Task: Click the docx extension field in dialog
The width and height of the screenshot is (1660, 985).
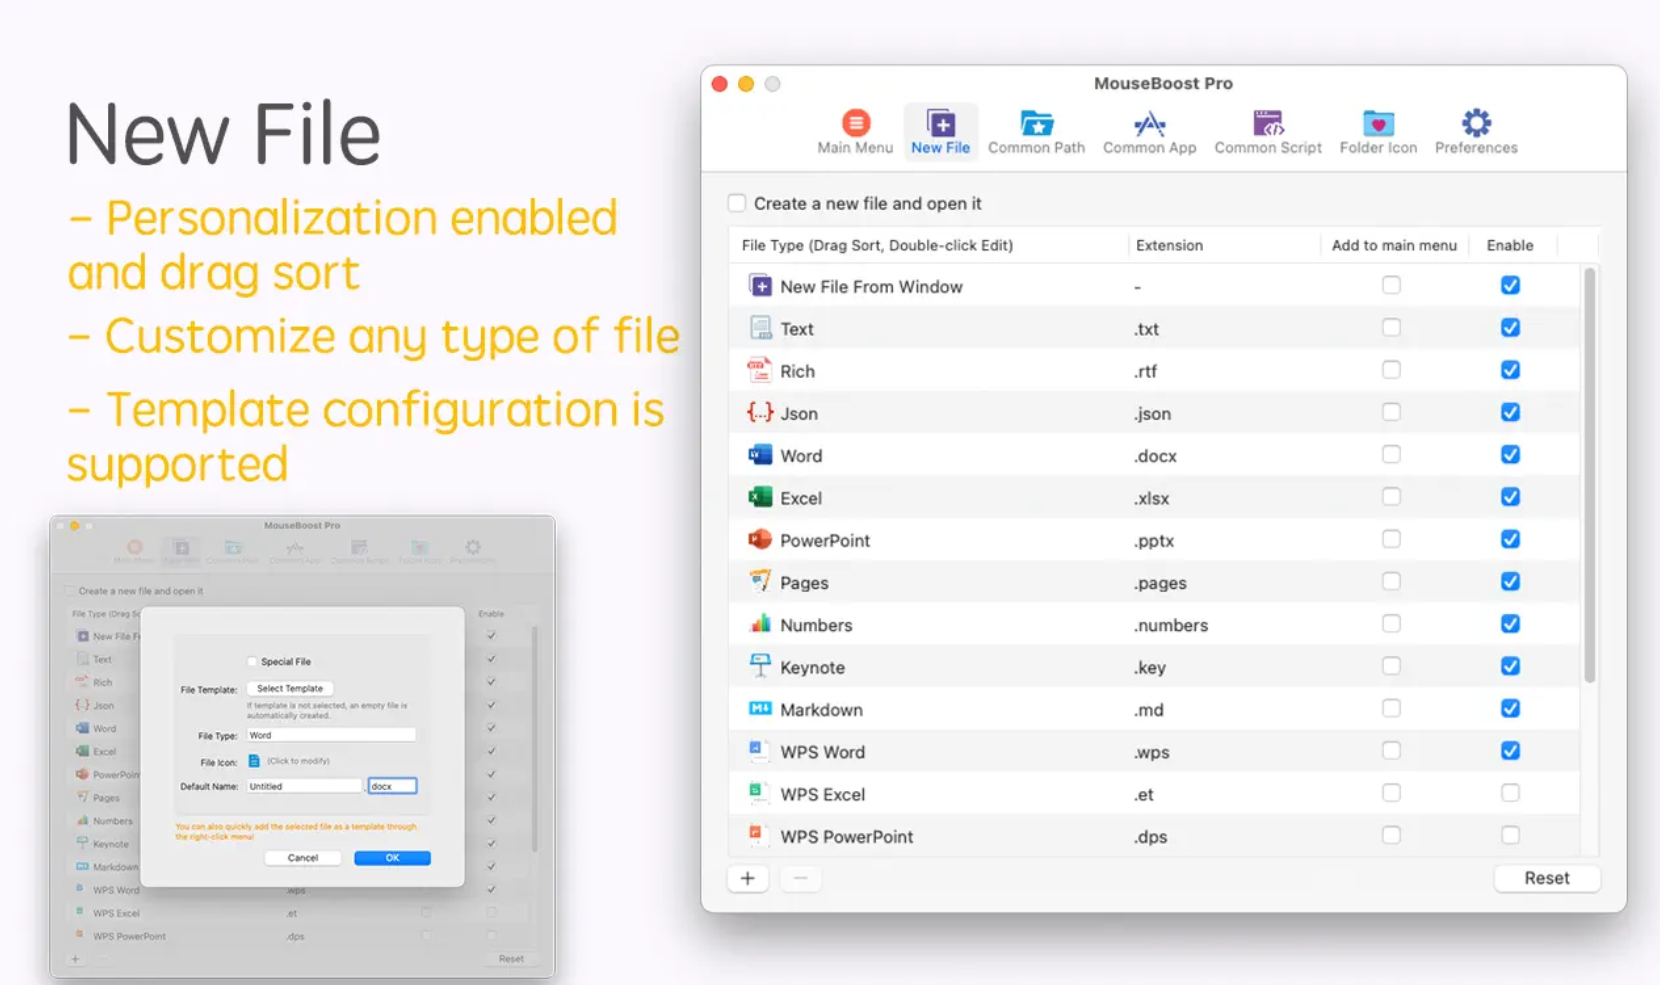Action: pos(392,786)
